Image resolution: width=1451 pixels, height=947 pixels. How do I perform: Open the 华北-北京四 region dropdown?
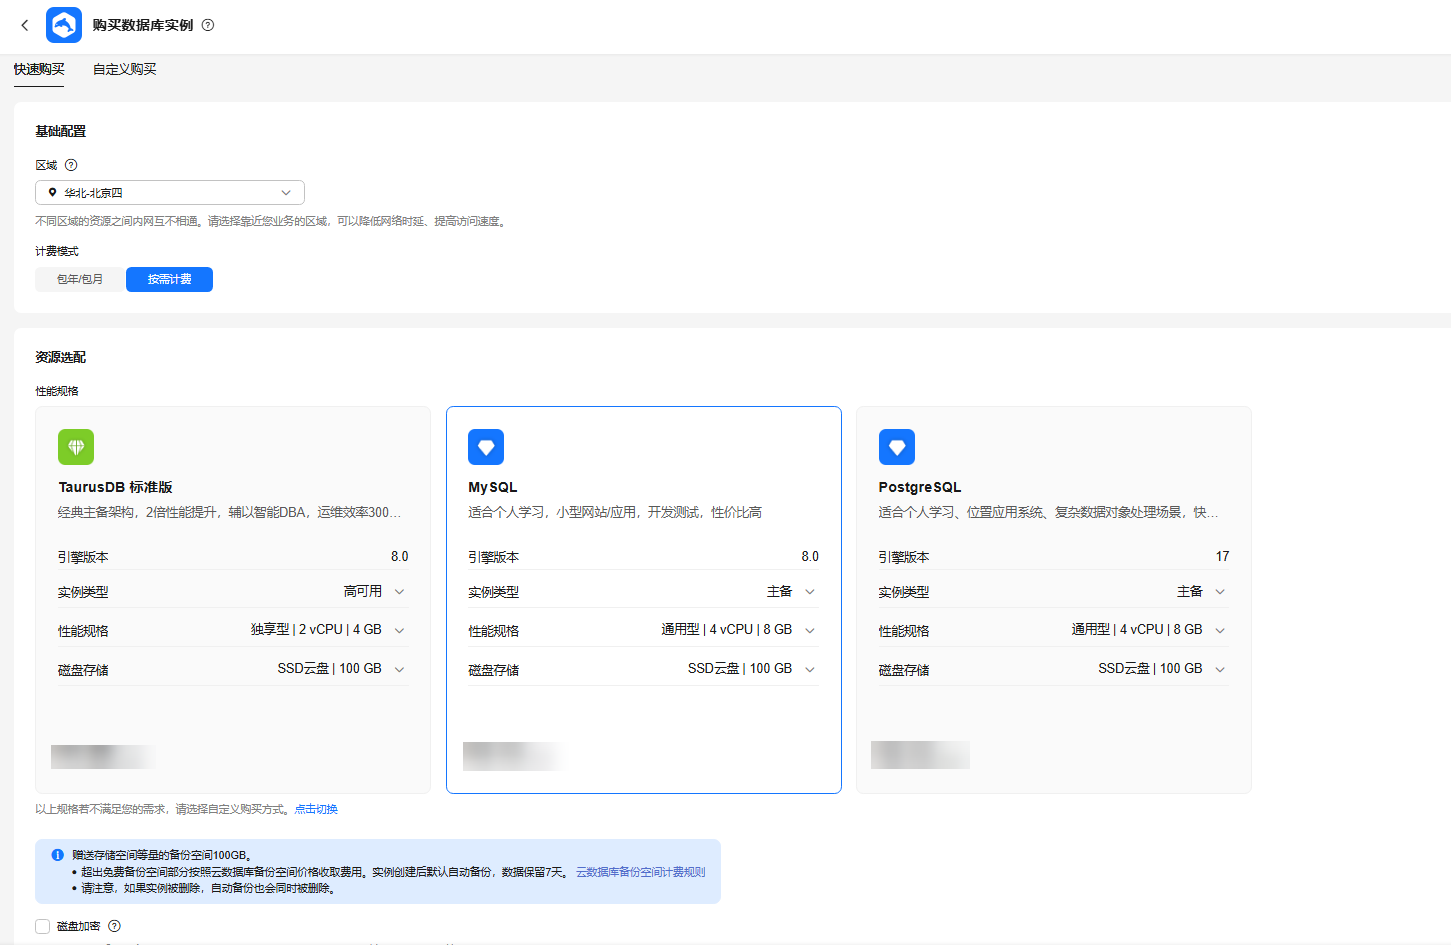tap(170, 192)
